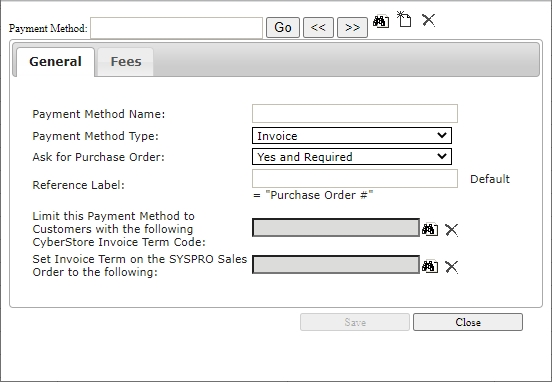
Task: Click the new document icon in top toolbar
Action: click(404, 19)
